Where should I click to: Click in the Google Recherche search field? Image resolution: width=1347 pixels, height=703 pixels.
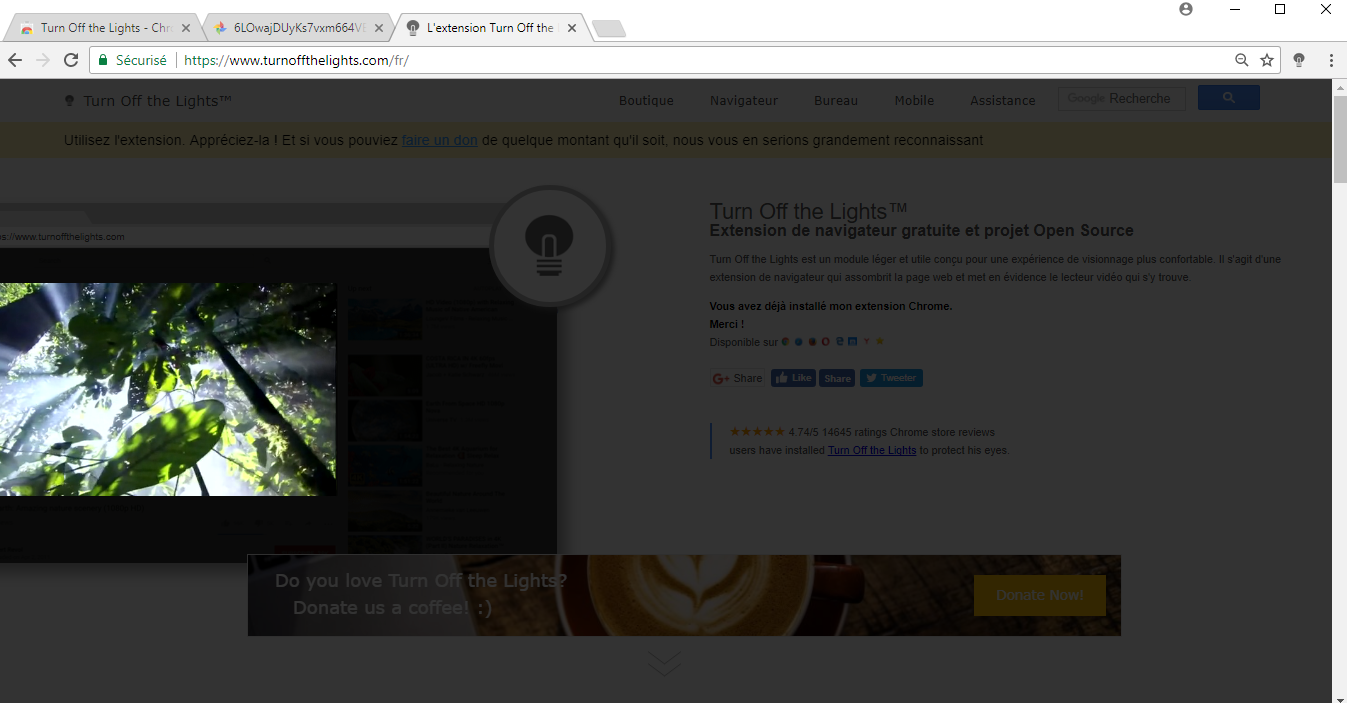(x=1121, y=98)
